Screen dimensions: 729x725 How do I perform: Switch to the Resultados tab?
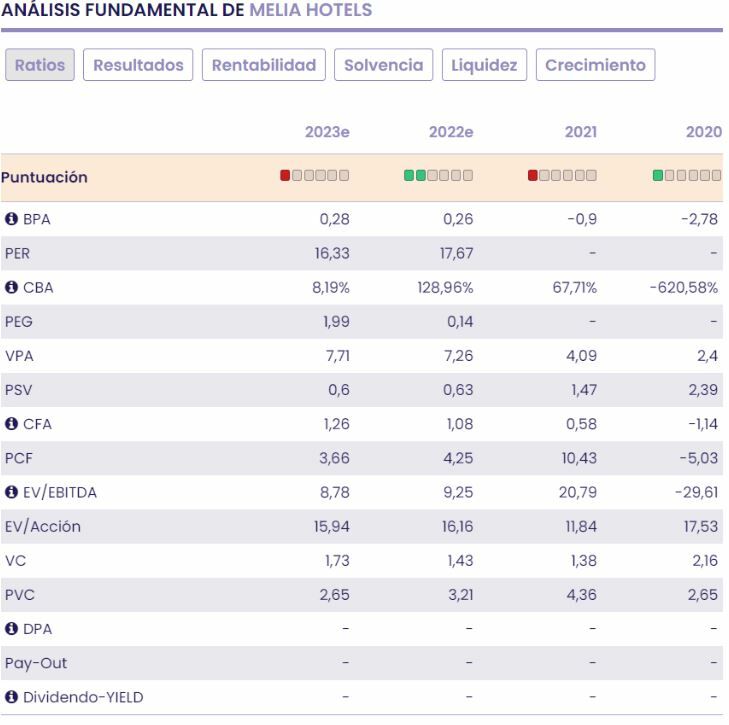[x=138, y=65]
